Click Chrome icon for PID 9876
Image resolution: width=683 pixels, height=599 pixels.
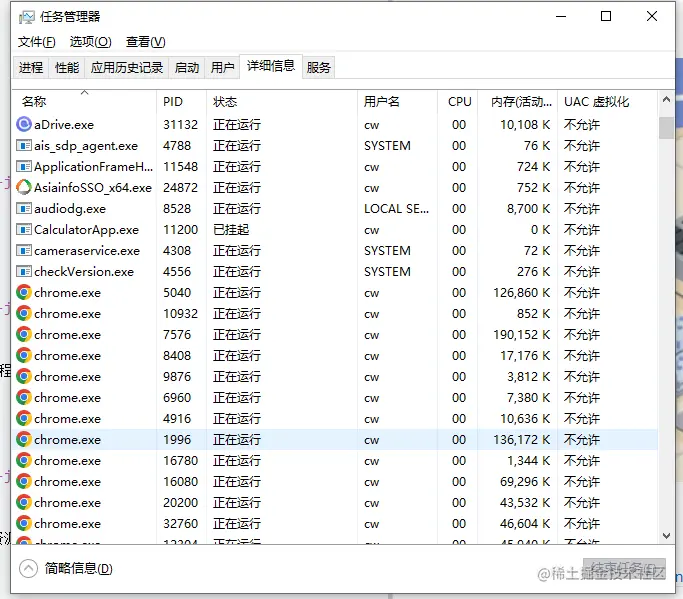(24, 376)
